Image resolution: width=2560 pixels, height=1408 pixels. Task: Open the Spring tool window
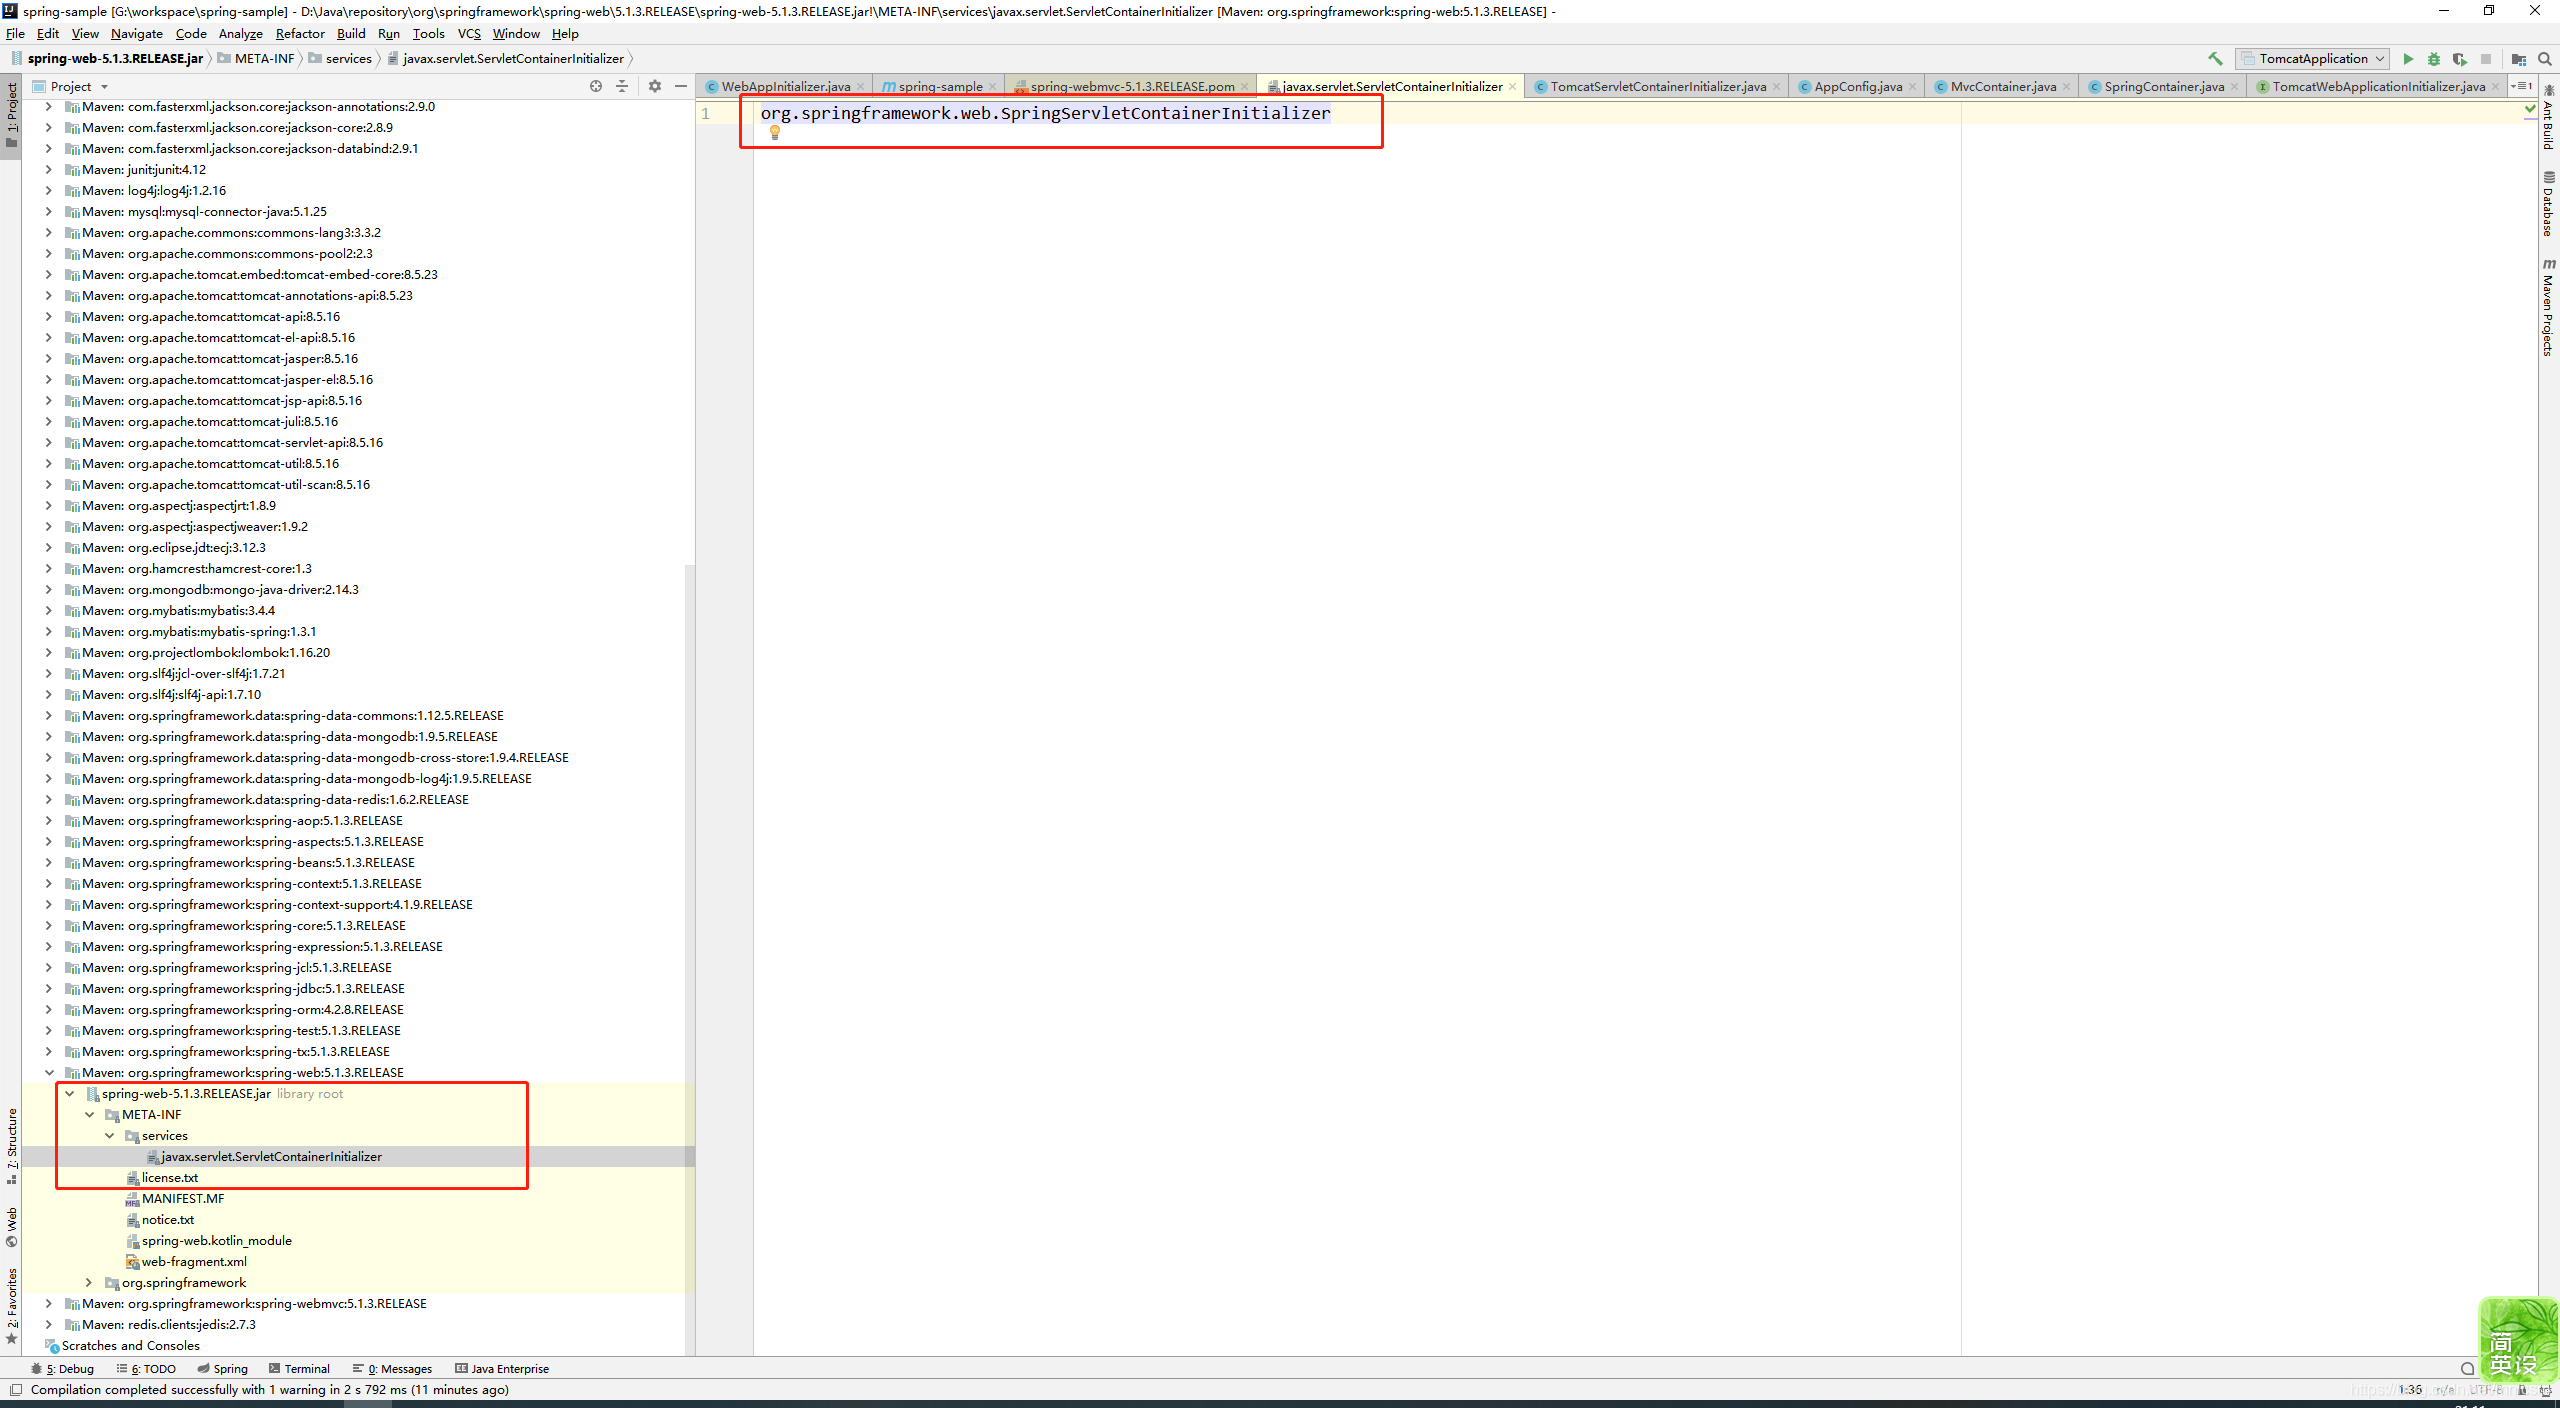(x=222, y=1369)
